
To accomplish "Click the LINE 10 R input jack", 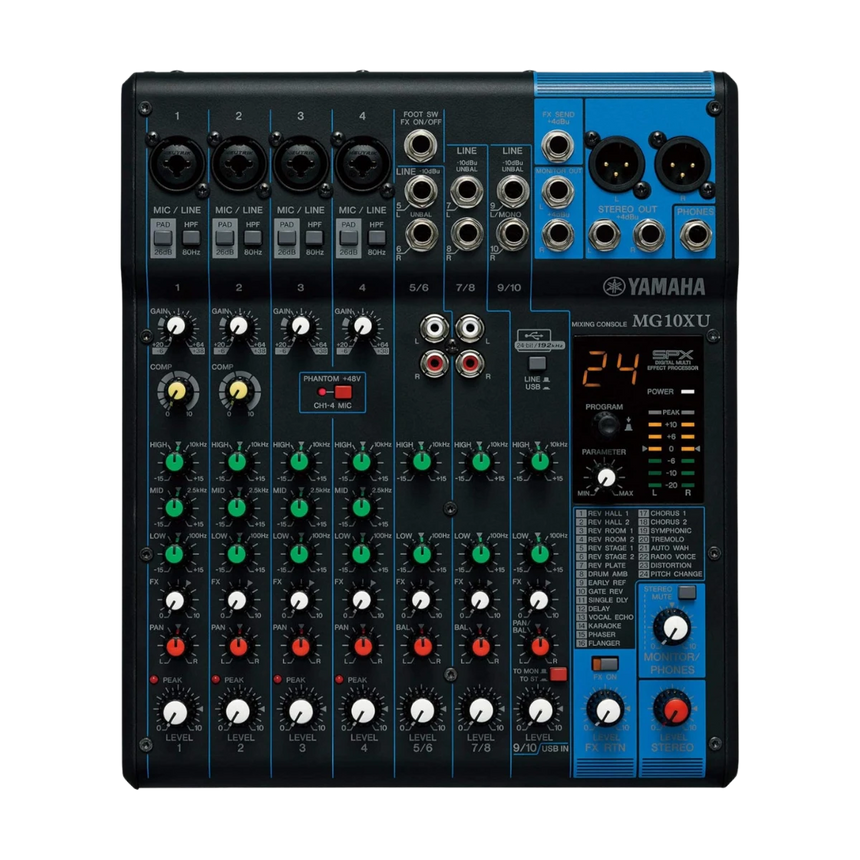I will (512, 233).
